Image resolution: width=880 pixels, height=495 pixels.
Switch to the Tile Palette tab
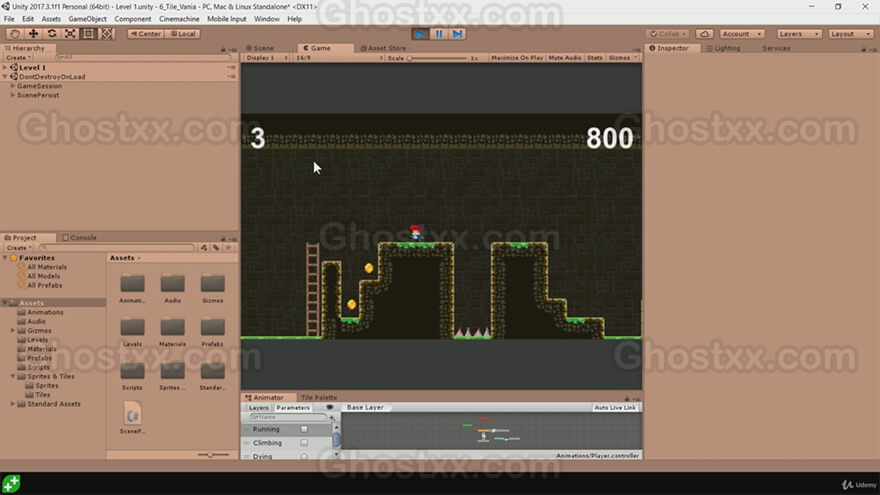pyautogui.click(x=319, y=397)
